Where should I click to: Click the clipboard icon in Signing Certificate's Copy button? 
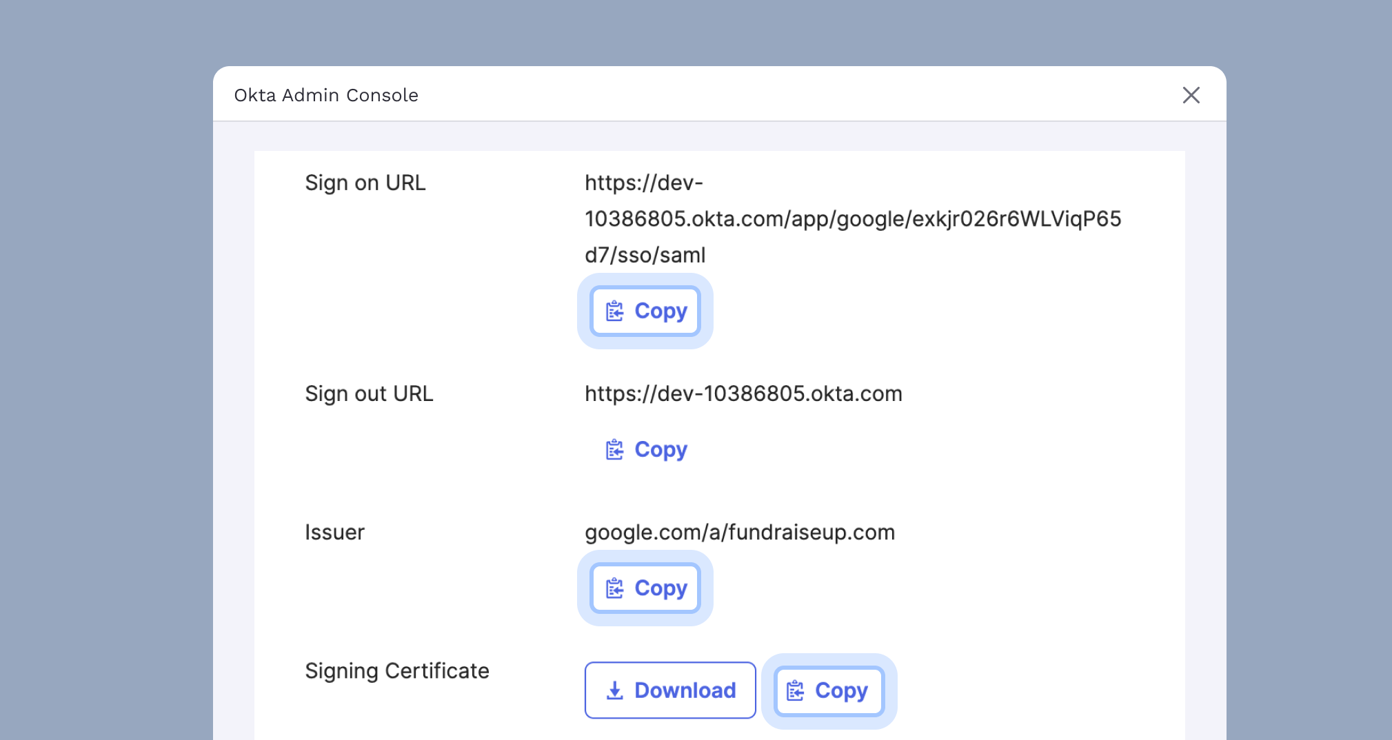click(796, 690)
